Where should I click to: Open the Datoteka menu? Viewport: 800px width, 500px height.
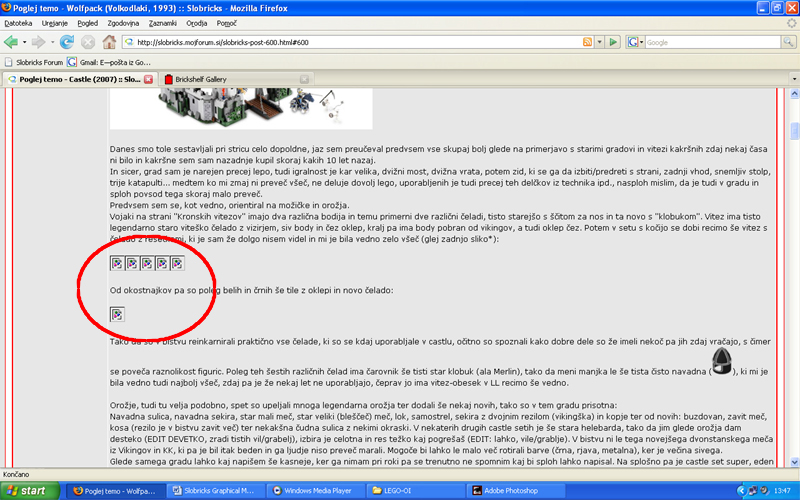point(18,23)
